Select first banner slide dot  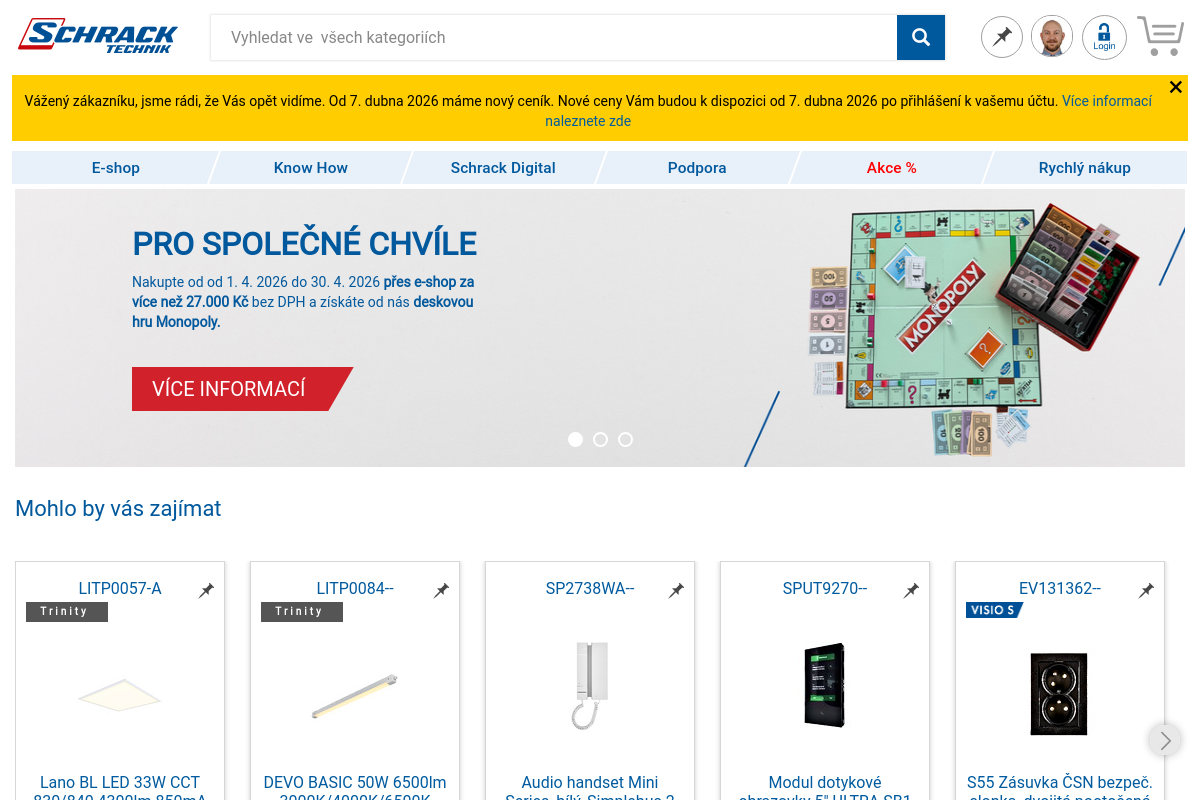(575, 439)
